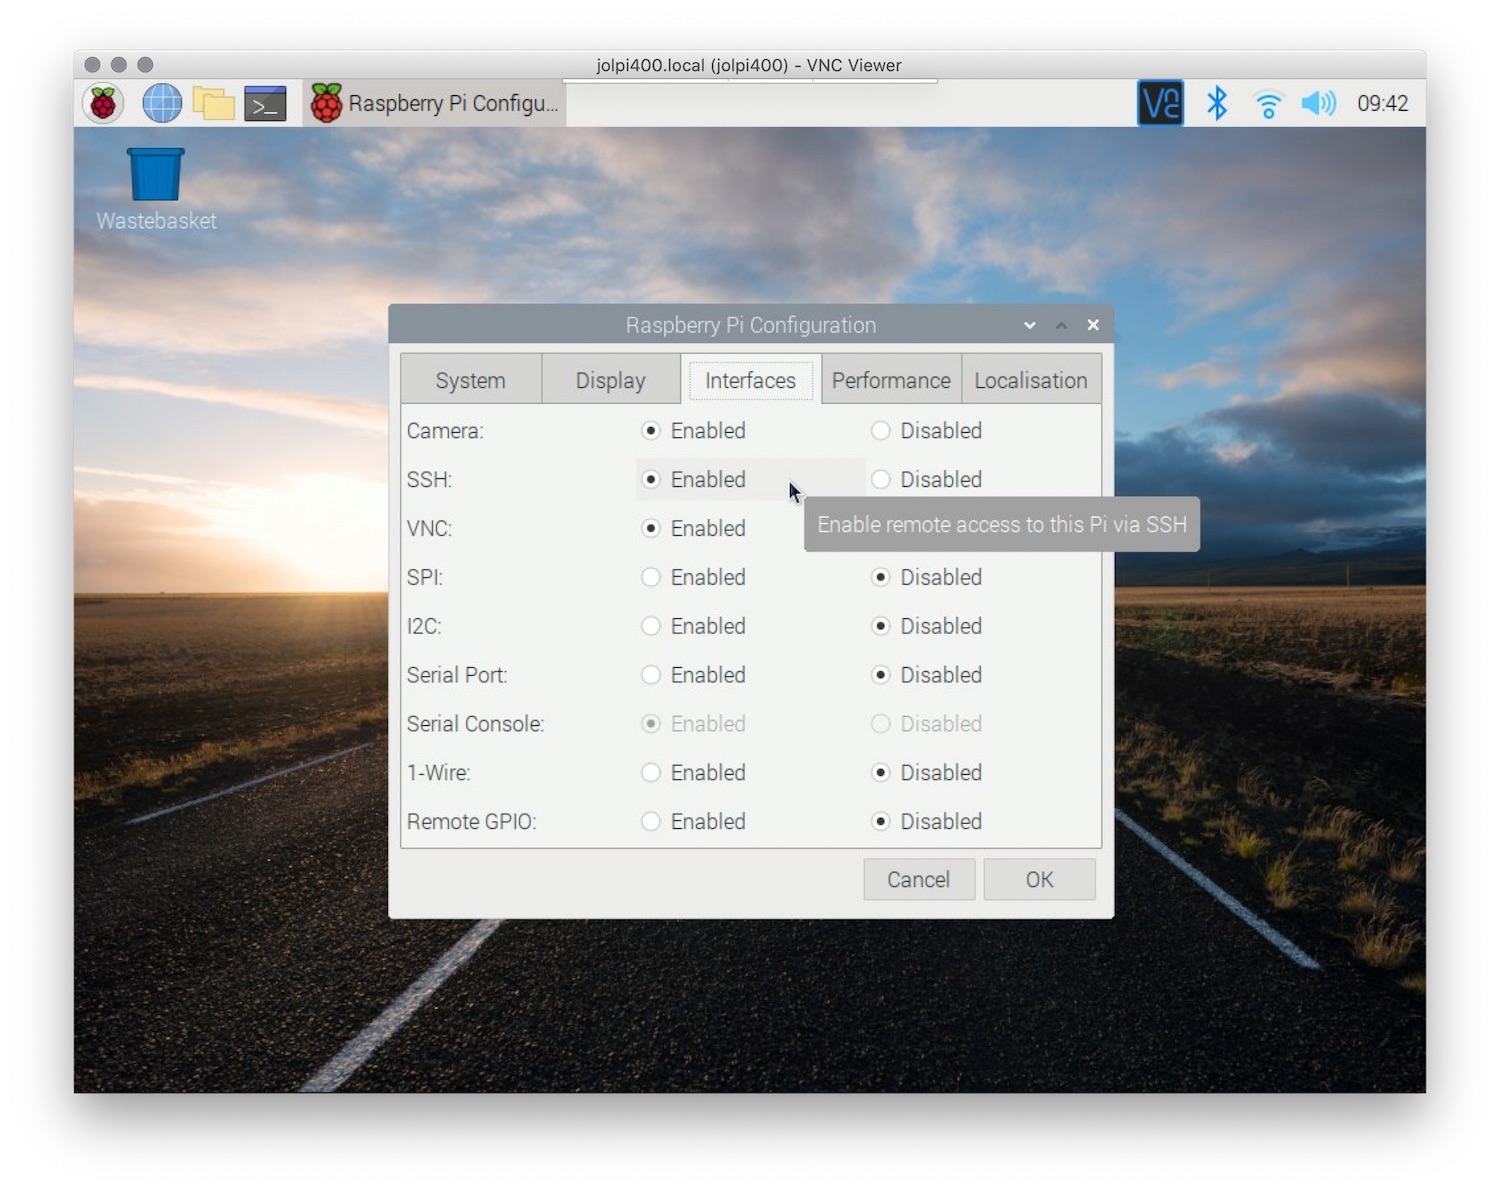Confirm settings with the OK button

(1039, 879)
